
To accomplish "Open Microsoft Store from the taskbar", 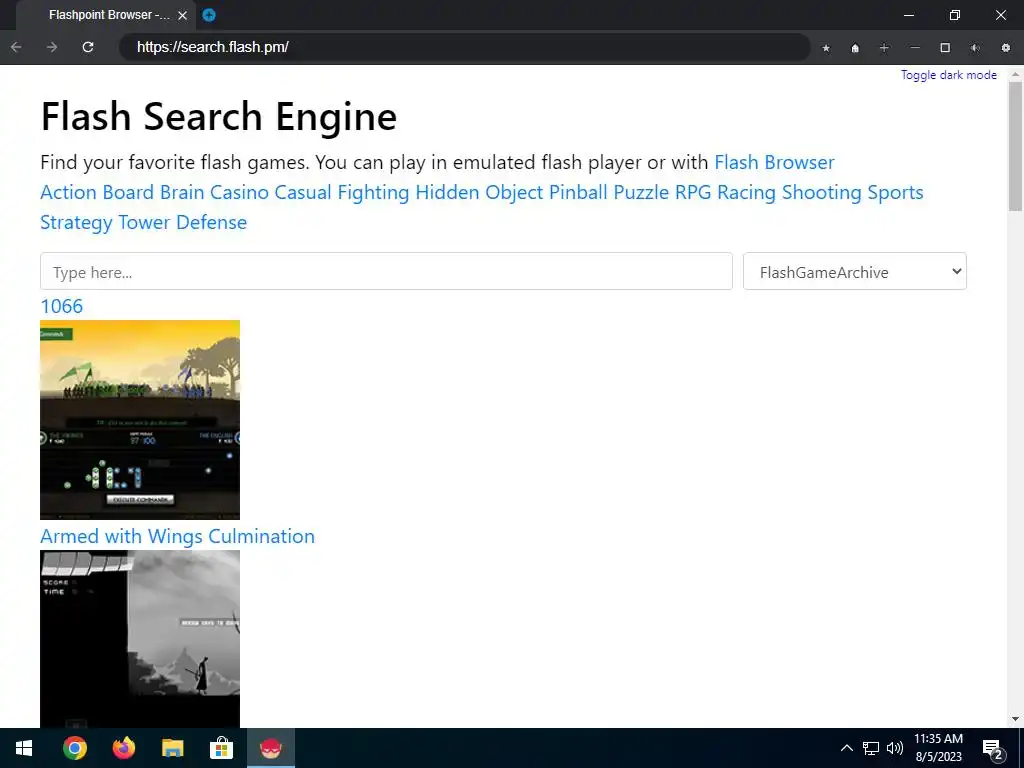I will tap(221, 748).
